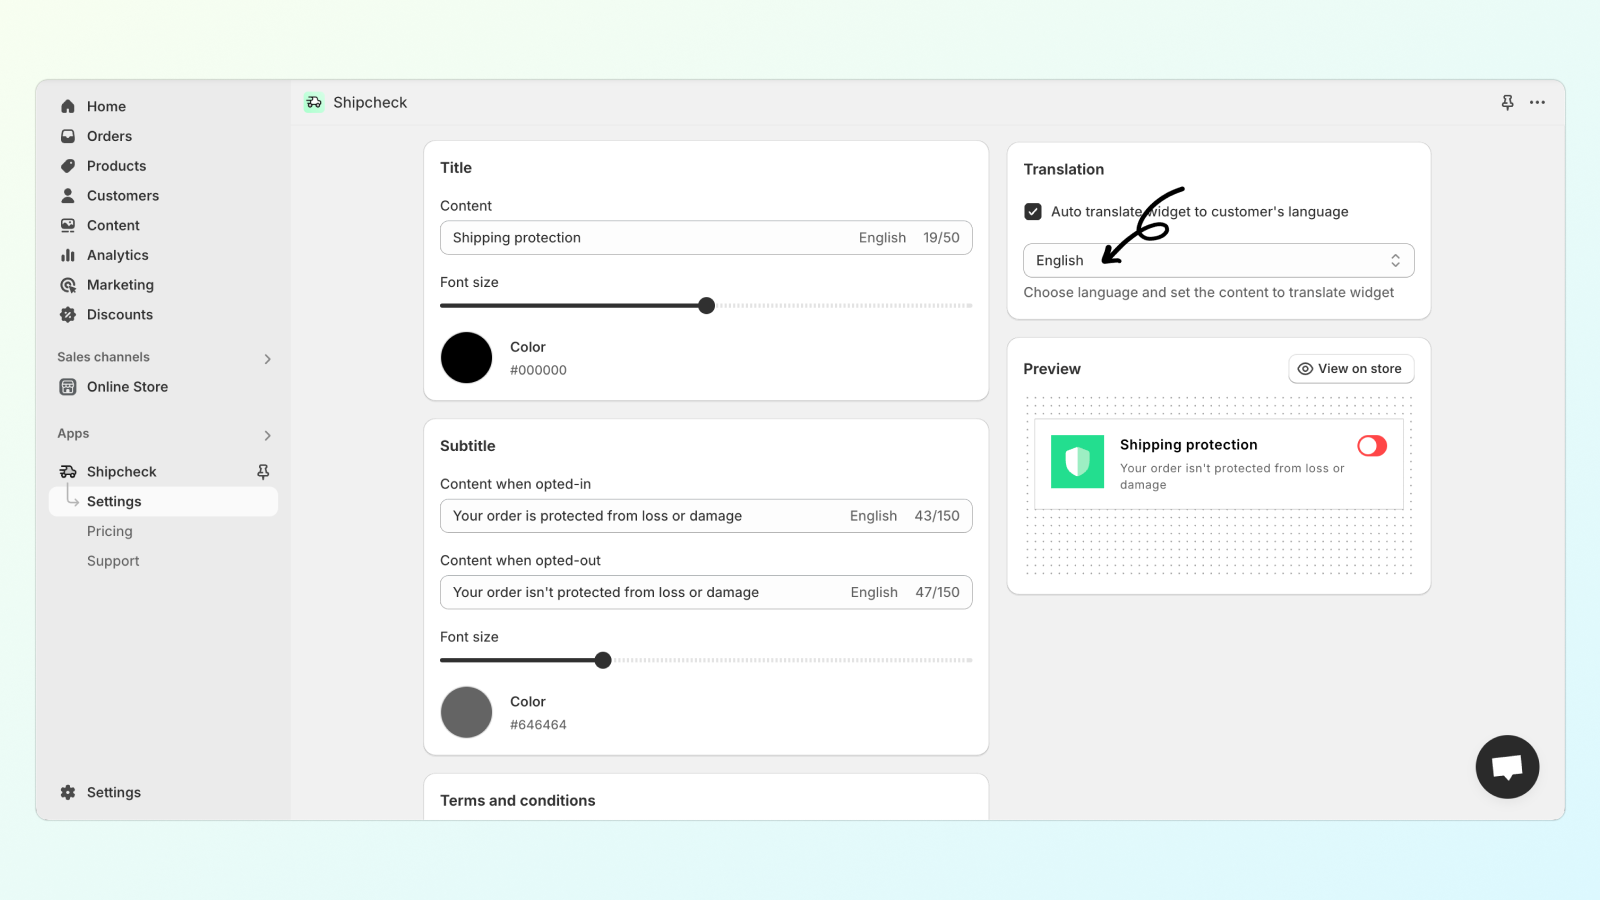Screen dimensions: 1600x900
Task: Unpin Shipcheck app in the sidebar
Action: click(263, 472)
